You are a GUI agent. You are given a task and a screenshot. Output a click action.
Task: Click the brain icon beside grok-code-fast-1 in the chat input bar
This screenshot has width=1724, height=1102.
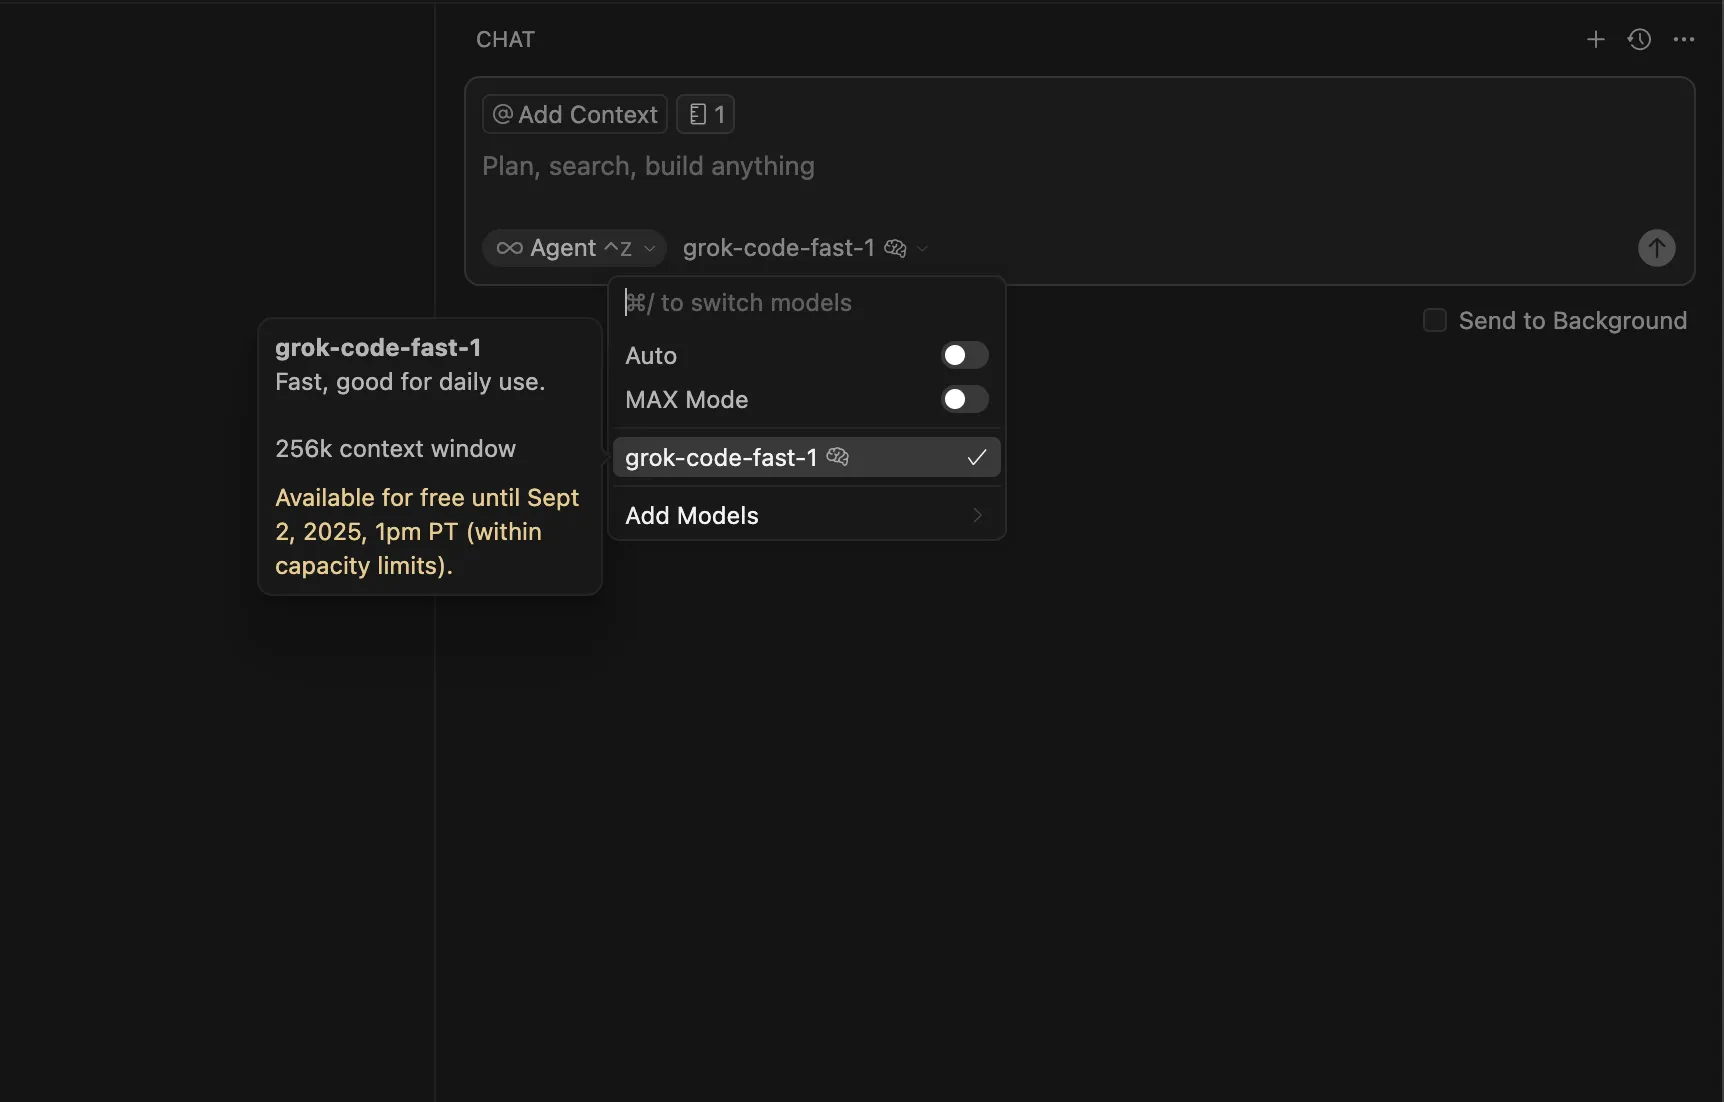click(x=895, y=248)
